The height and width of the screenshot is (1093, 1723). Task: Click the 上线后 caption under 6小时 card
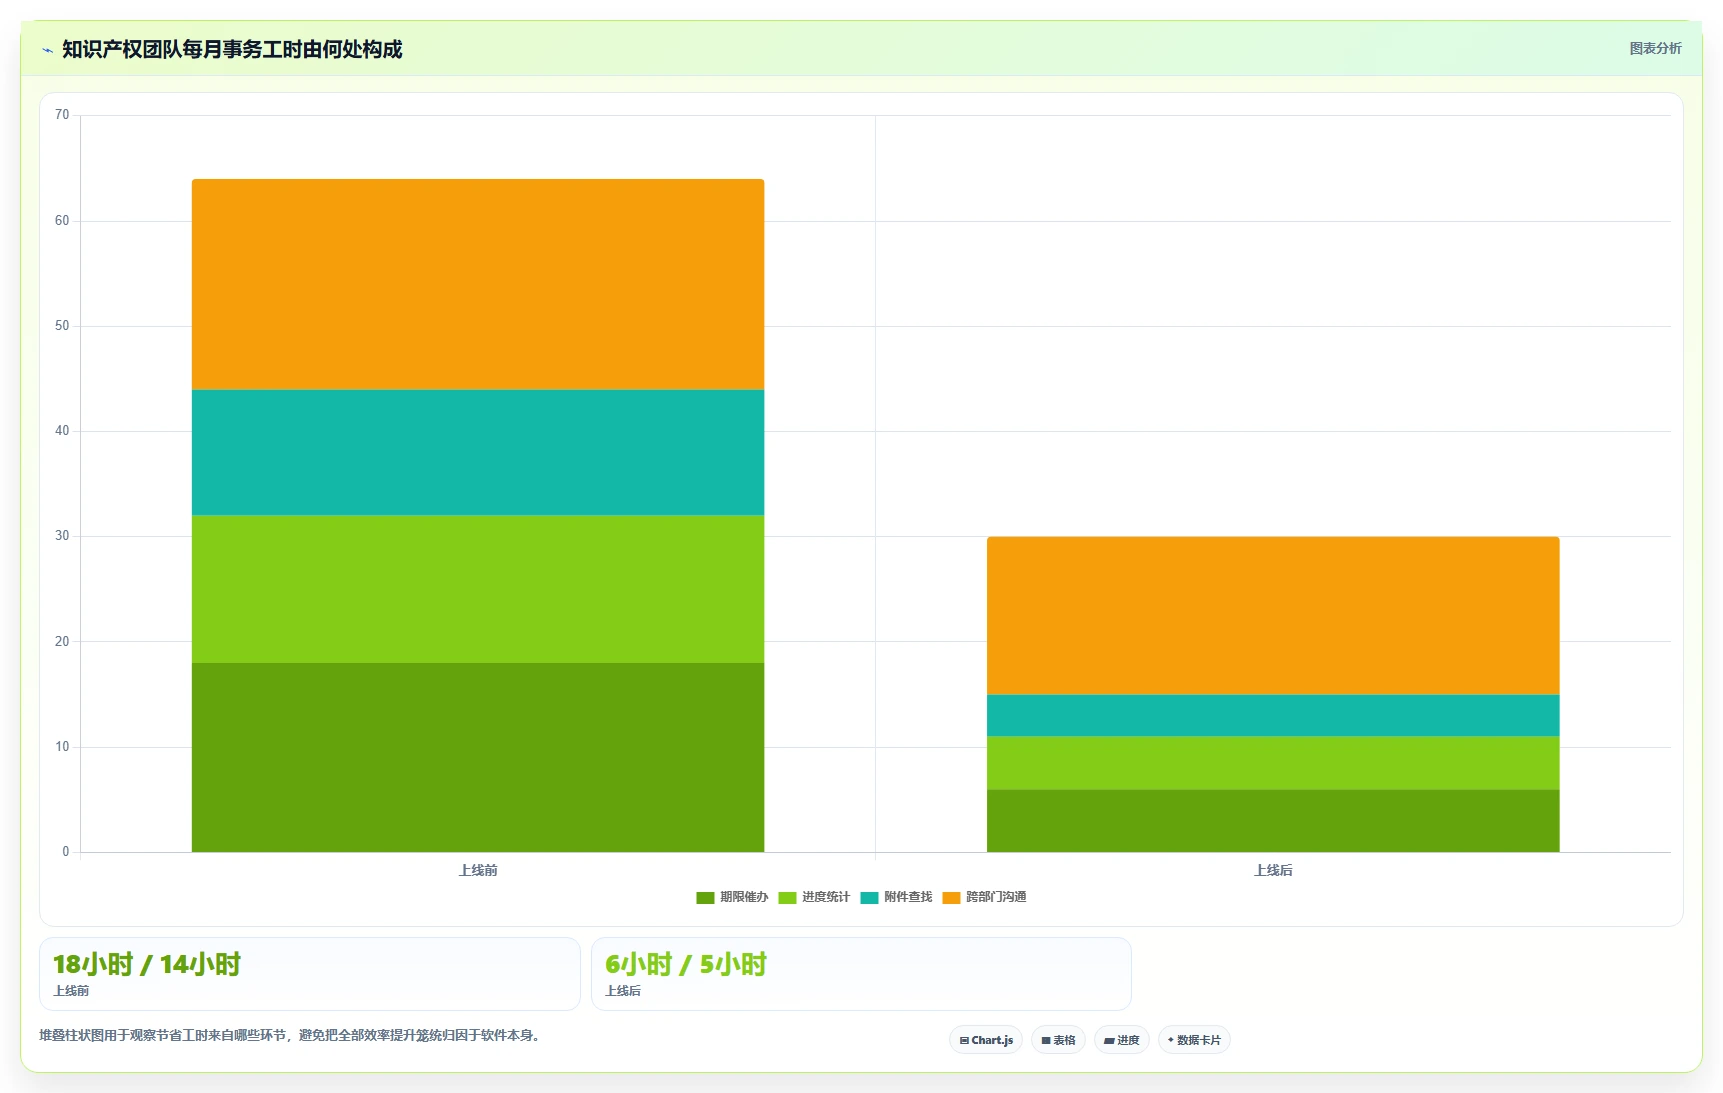623,991
